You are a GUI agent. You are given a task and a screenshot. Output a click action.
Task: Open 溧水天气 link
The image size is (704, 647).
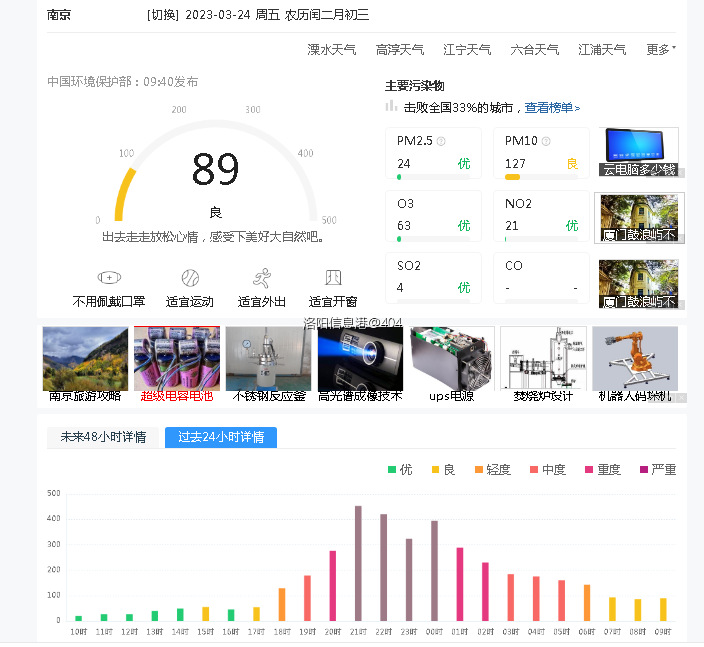pos(332,49)
